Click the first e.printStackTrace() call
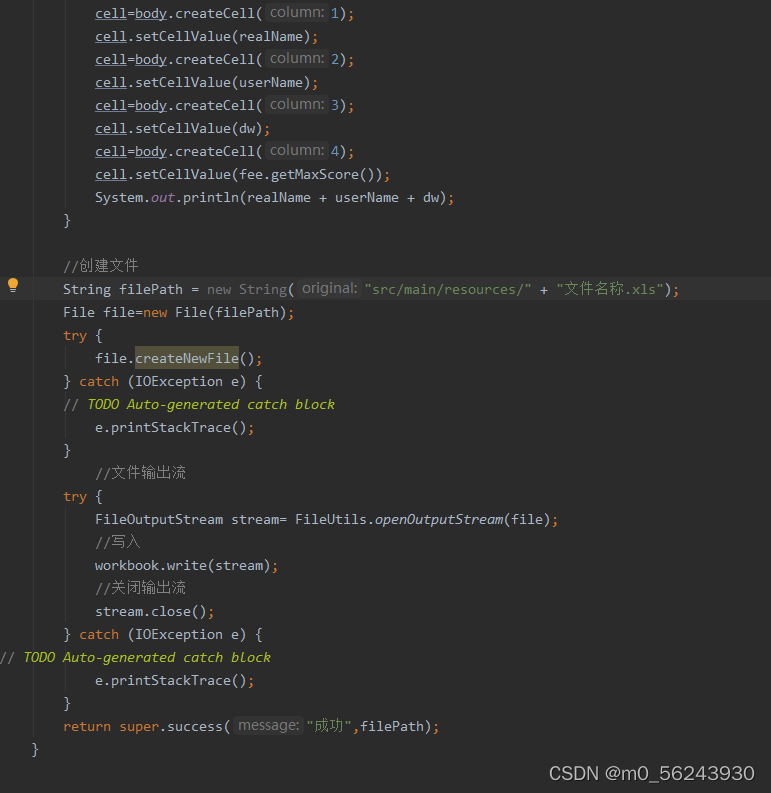The height and width of the screenshot is (793, 771). (x=175, y=427)
